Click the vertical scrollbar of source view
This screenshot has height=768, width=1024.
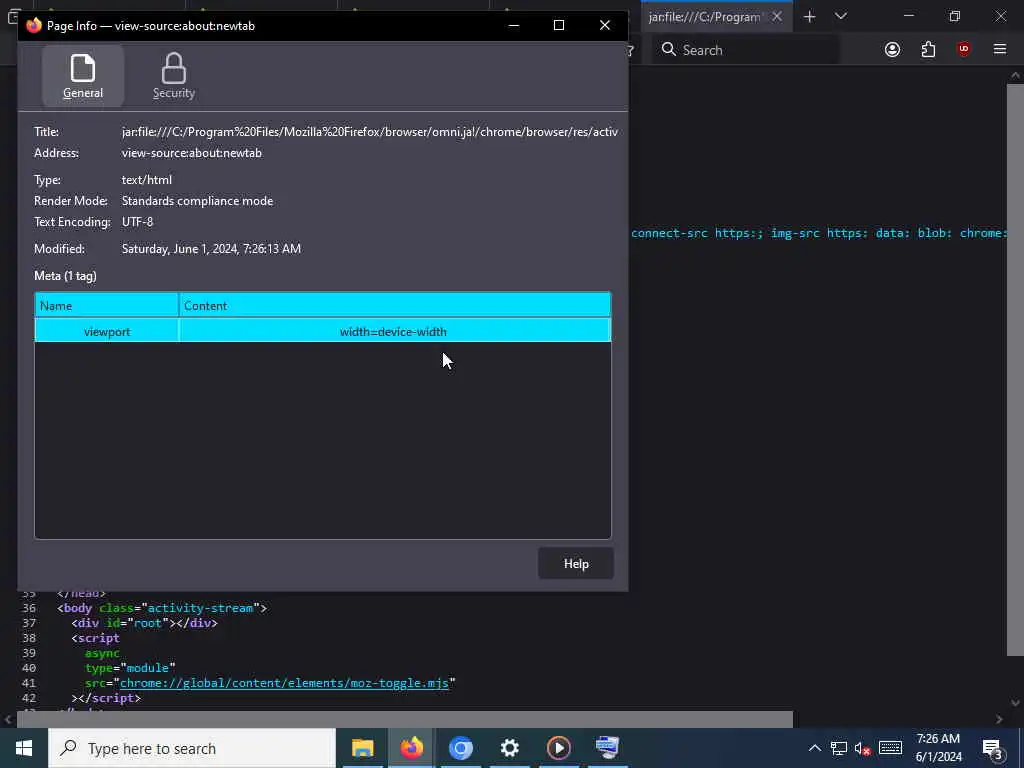(1015, 369)
